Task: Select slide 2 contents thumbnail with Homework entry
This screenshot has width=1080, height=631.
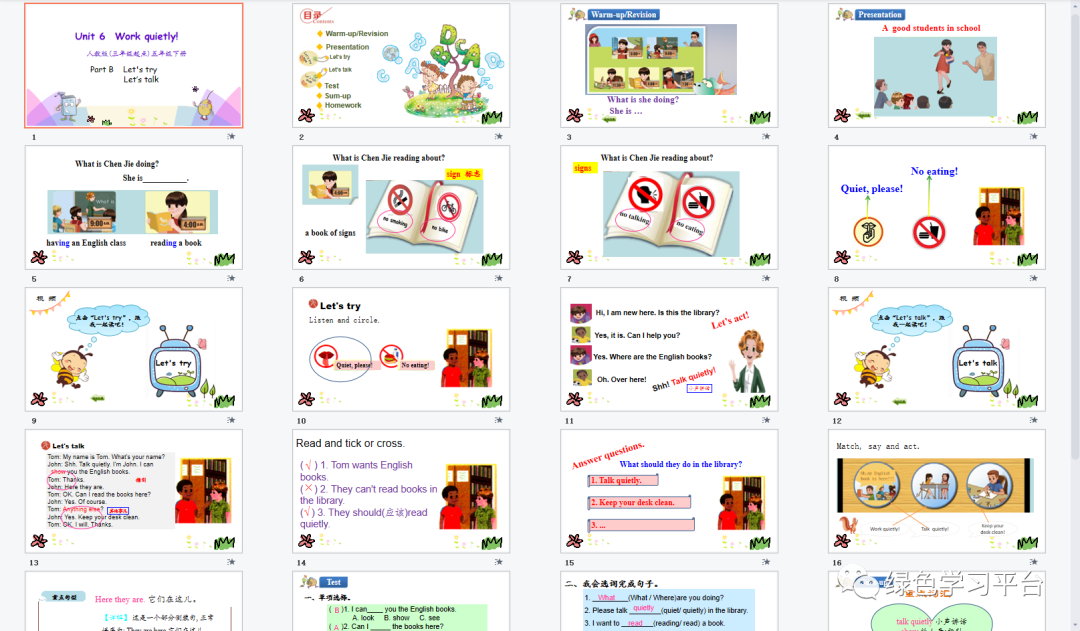Action: (x=401, y=65)
